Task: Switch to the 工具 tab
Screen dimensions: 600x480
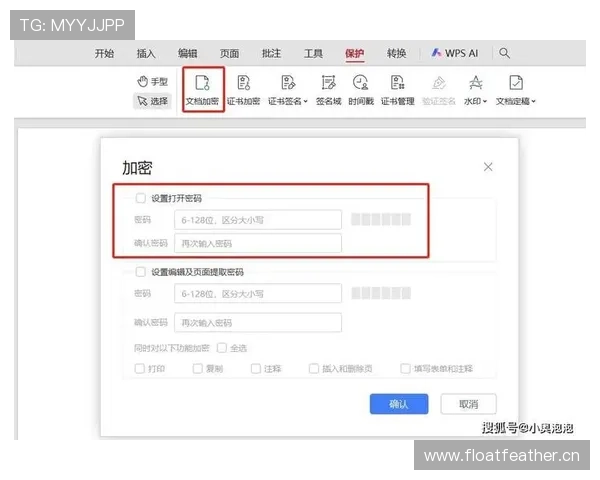Action: (313, 54)
